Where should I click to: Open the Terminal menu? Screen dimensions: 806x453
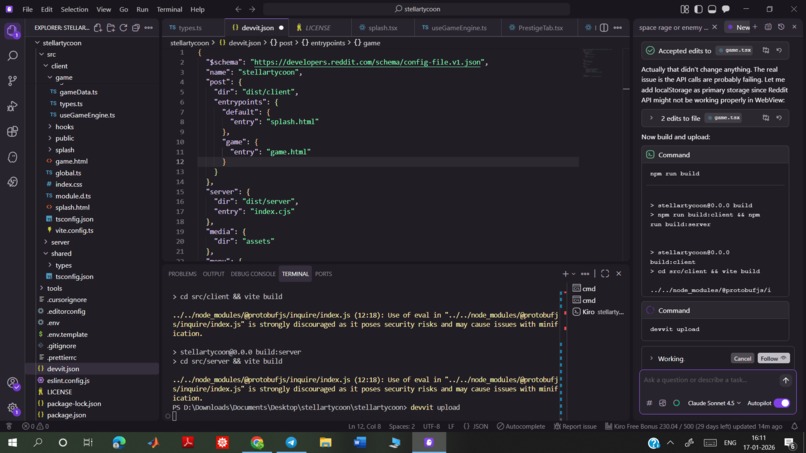tap(169, 9)
